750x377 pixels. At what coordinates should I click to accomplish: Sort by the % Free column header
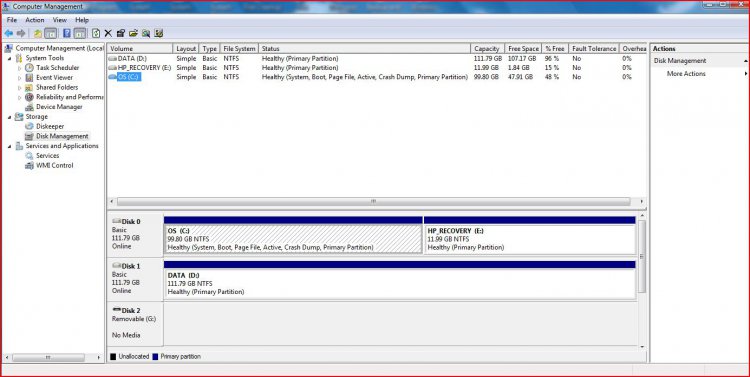coord(555,49)
